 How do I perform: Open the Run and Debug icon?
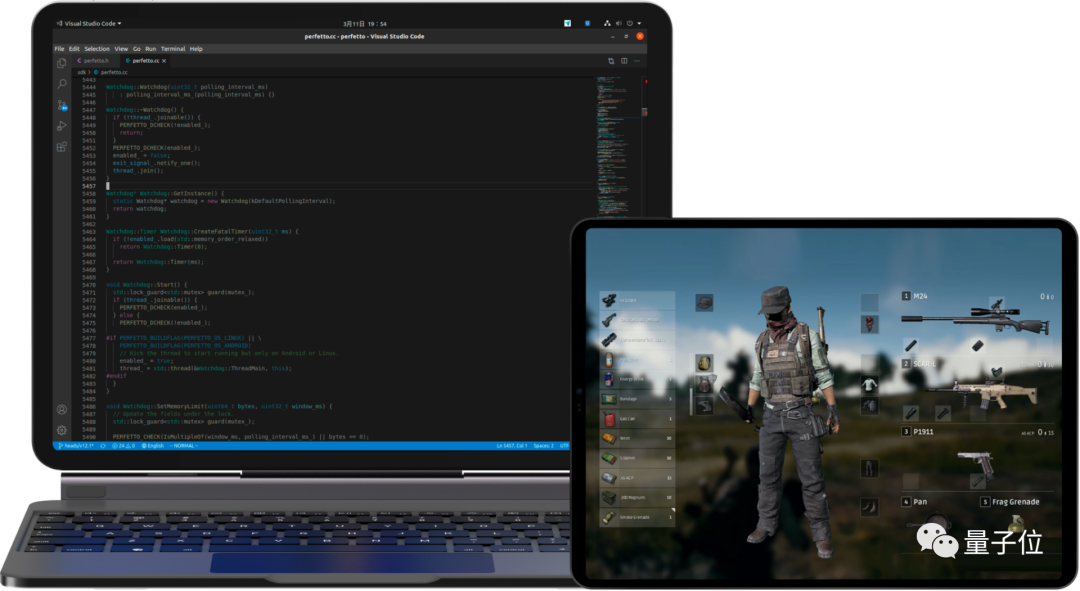61,126
